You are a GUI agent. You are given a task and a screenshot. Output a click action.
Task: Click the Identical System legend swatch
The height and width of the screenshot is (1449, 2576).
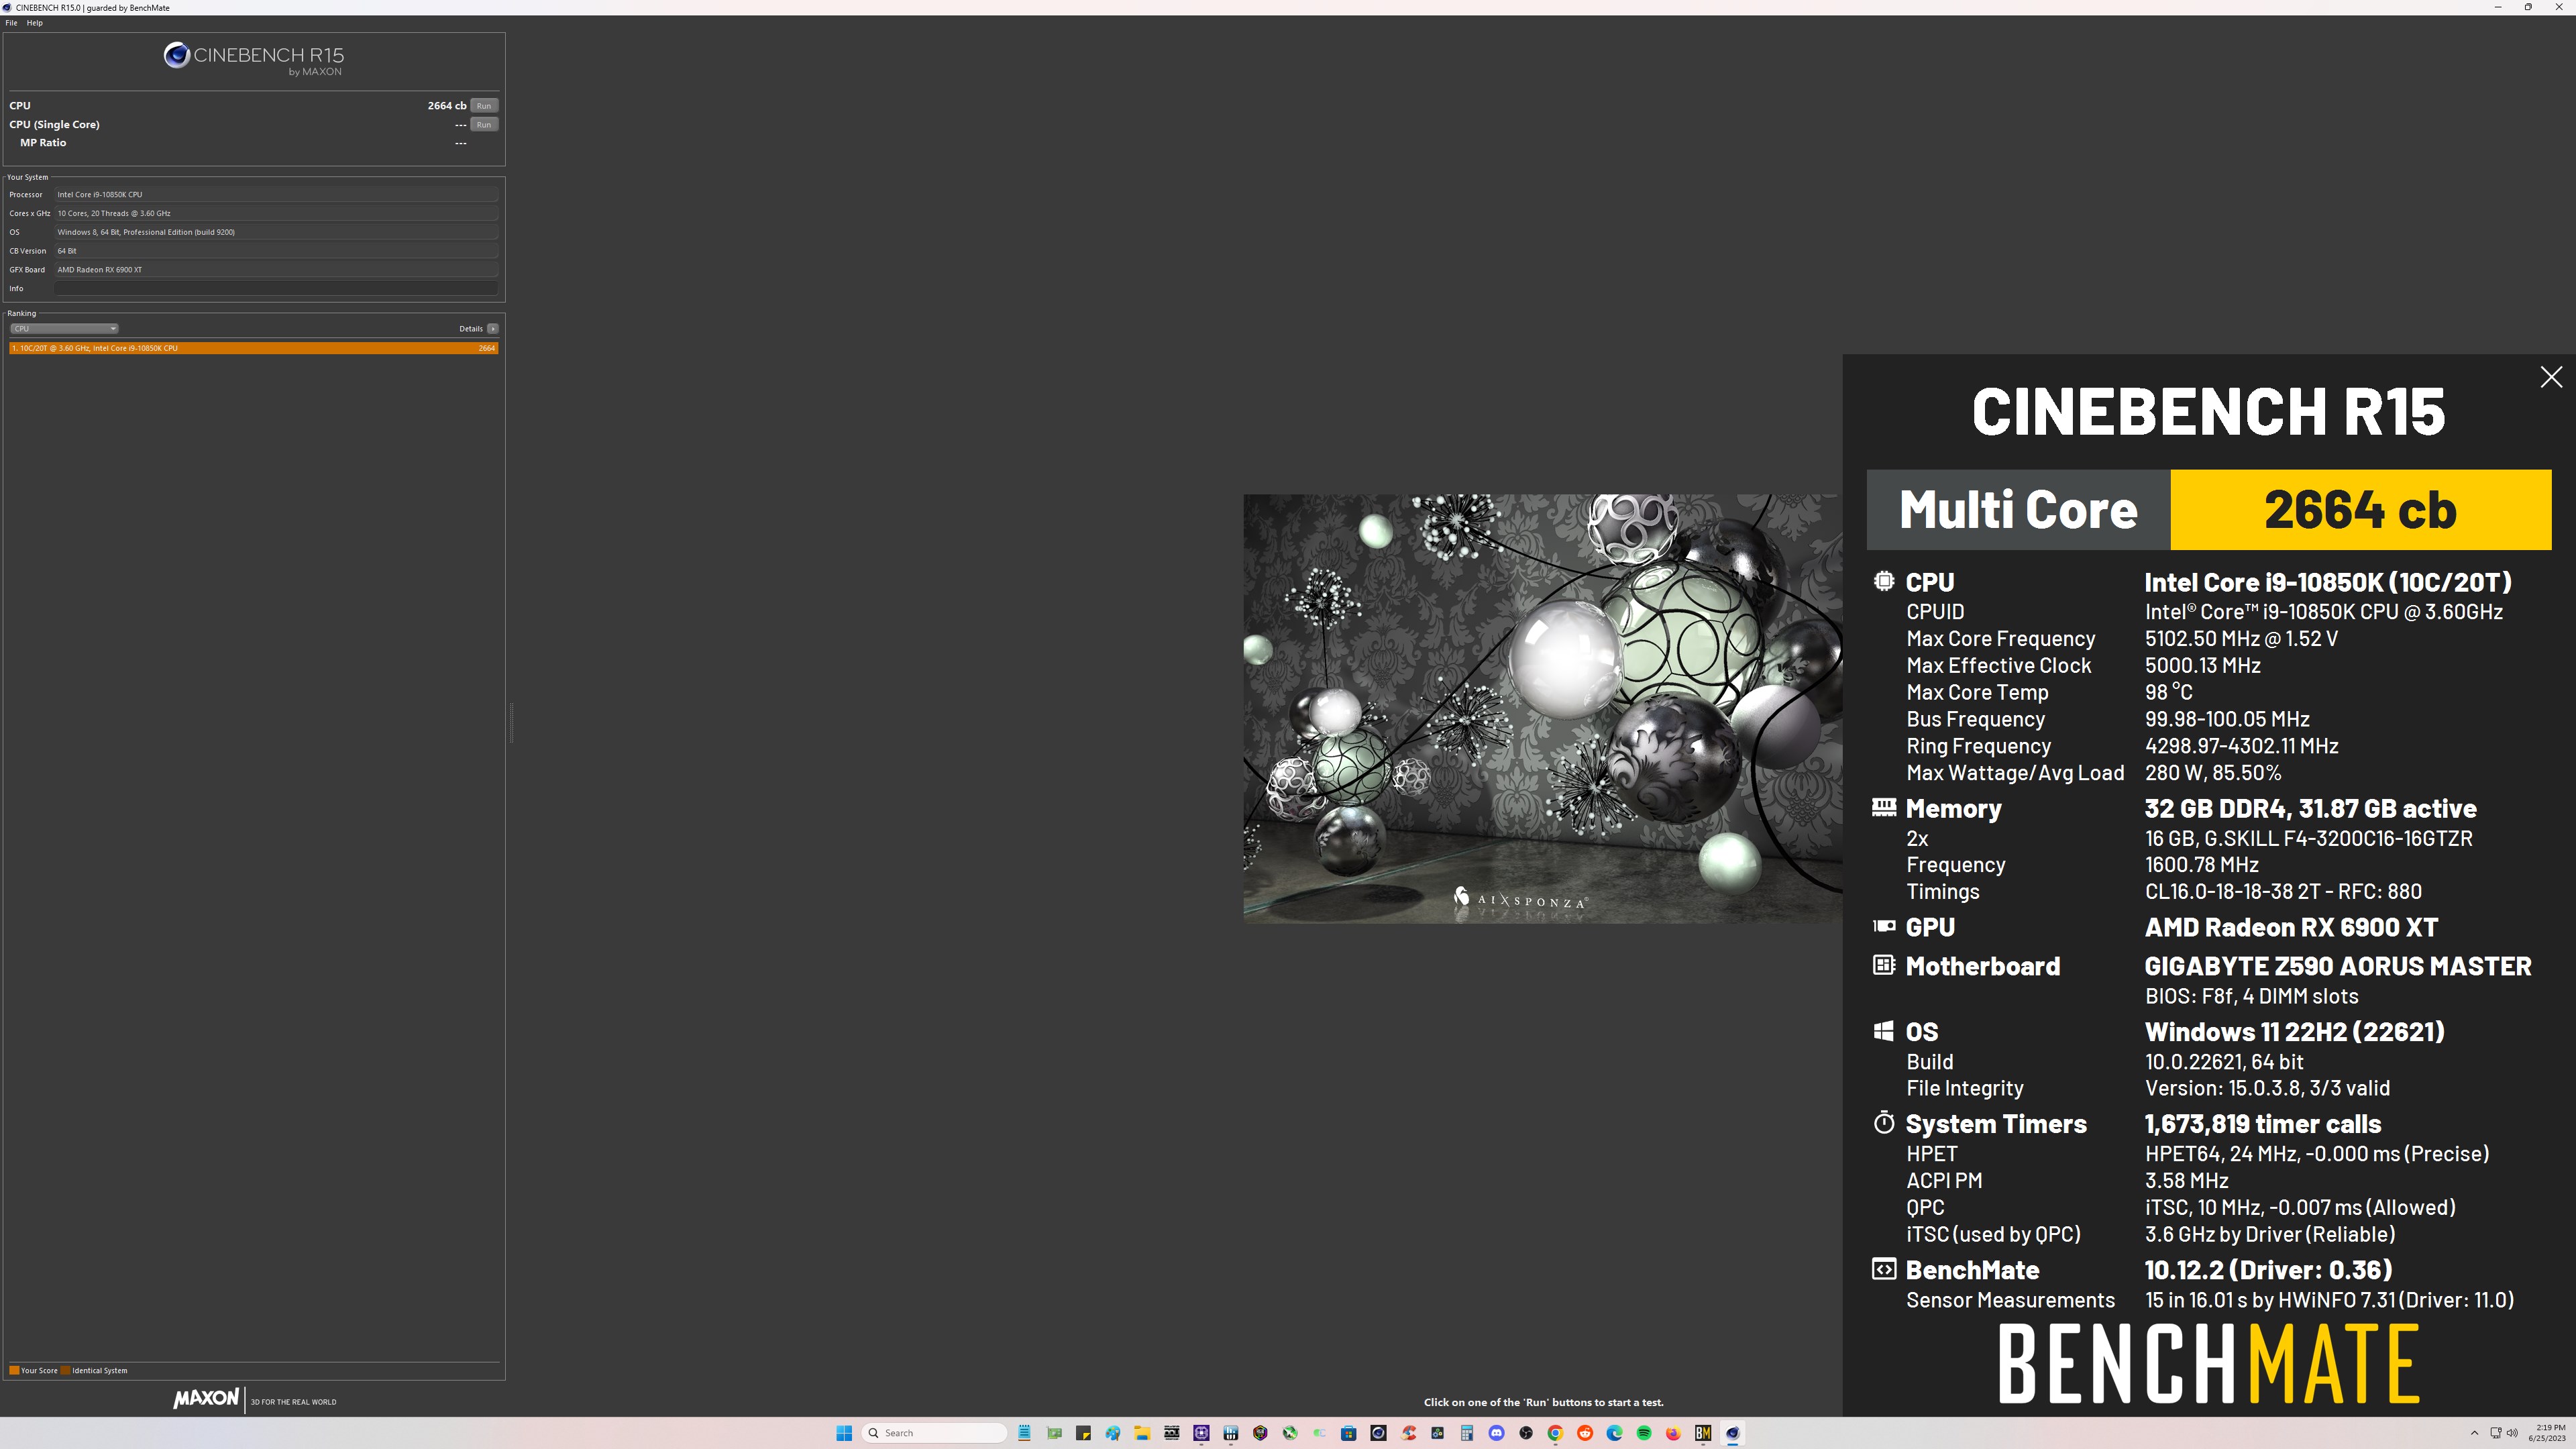pyautogui.click(x=66, y=1370)
